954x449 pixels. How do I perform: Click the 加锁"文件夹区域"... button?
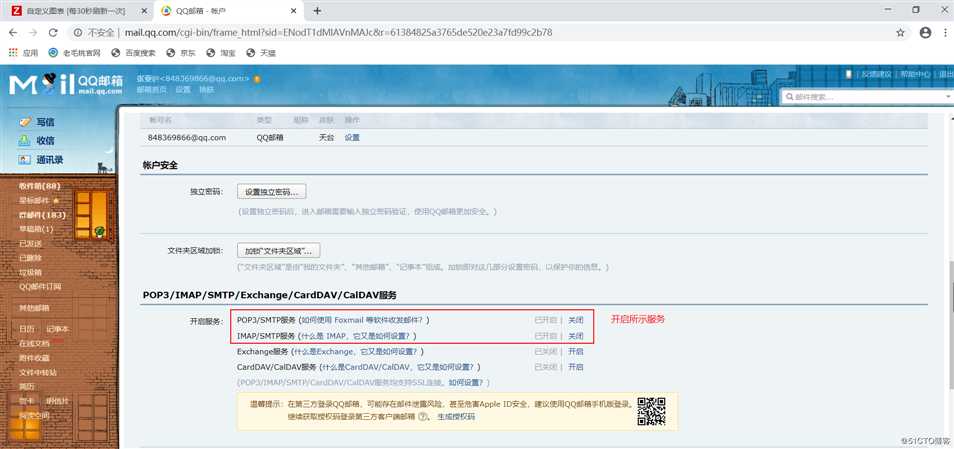279,251
